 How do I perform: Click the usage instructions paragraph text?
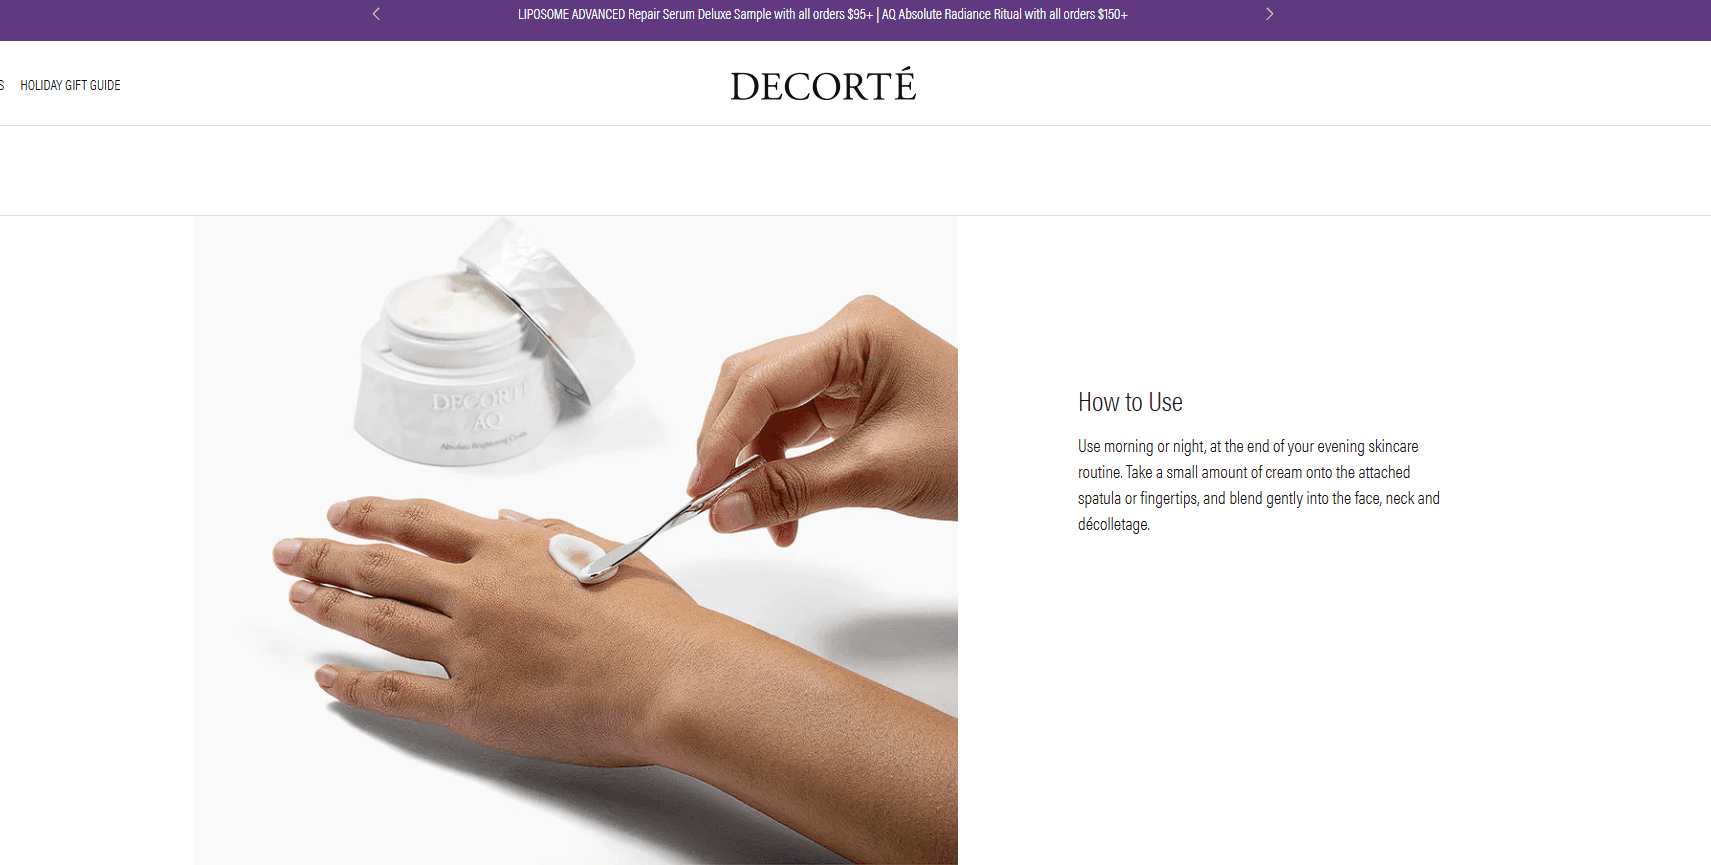pyautogui.click(x=1258, y=485)
